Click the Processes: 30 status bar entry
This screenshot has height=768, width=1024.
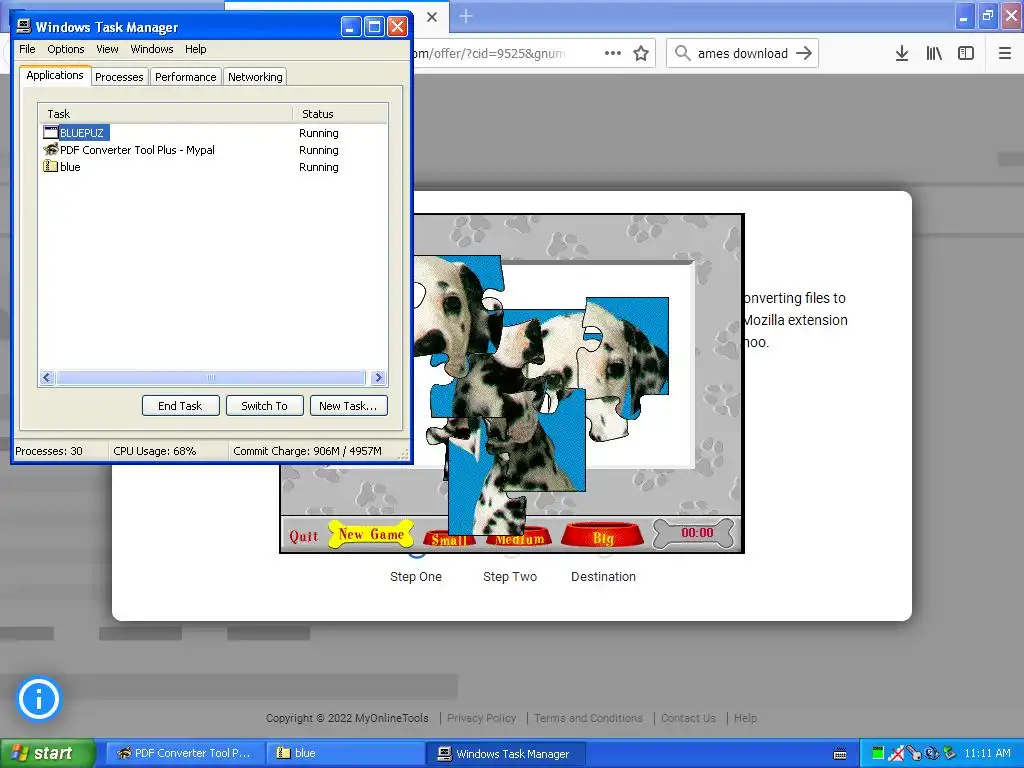click(x=49, y=451)
